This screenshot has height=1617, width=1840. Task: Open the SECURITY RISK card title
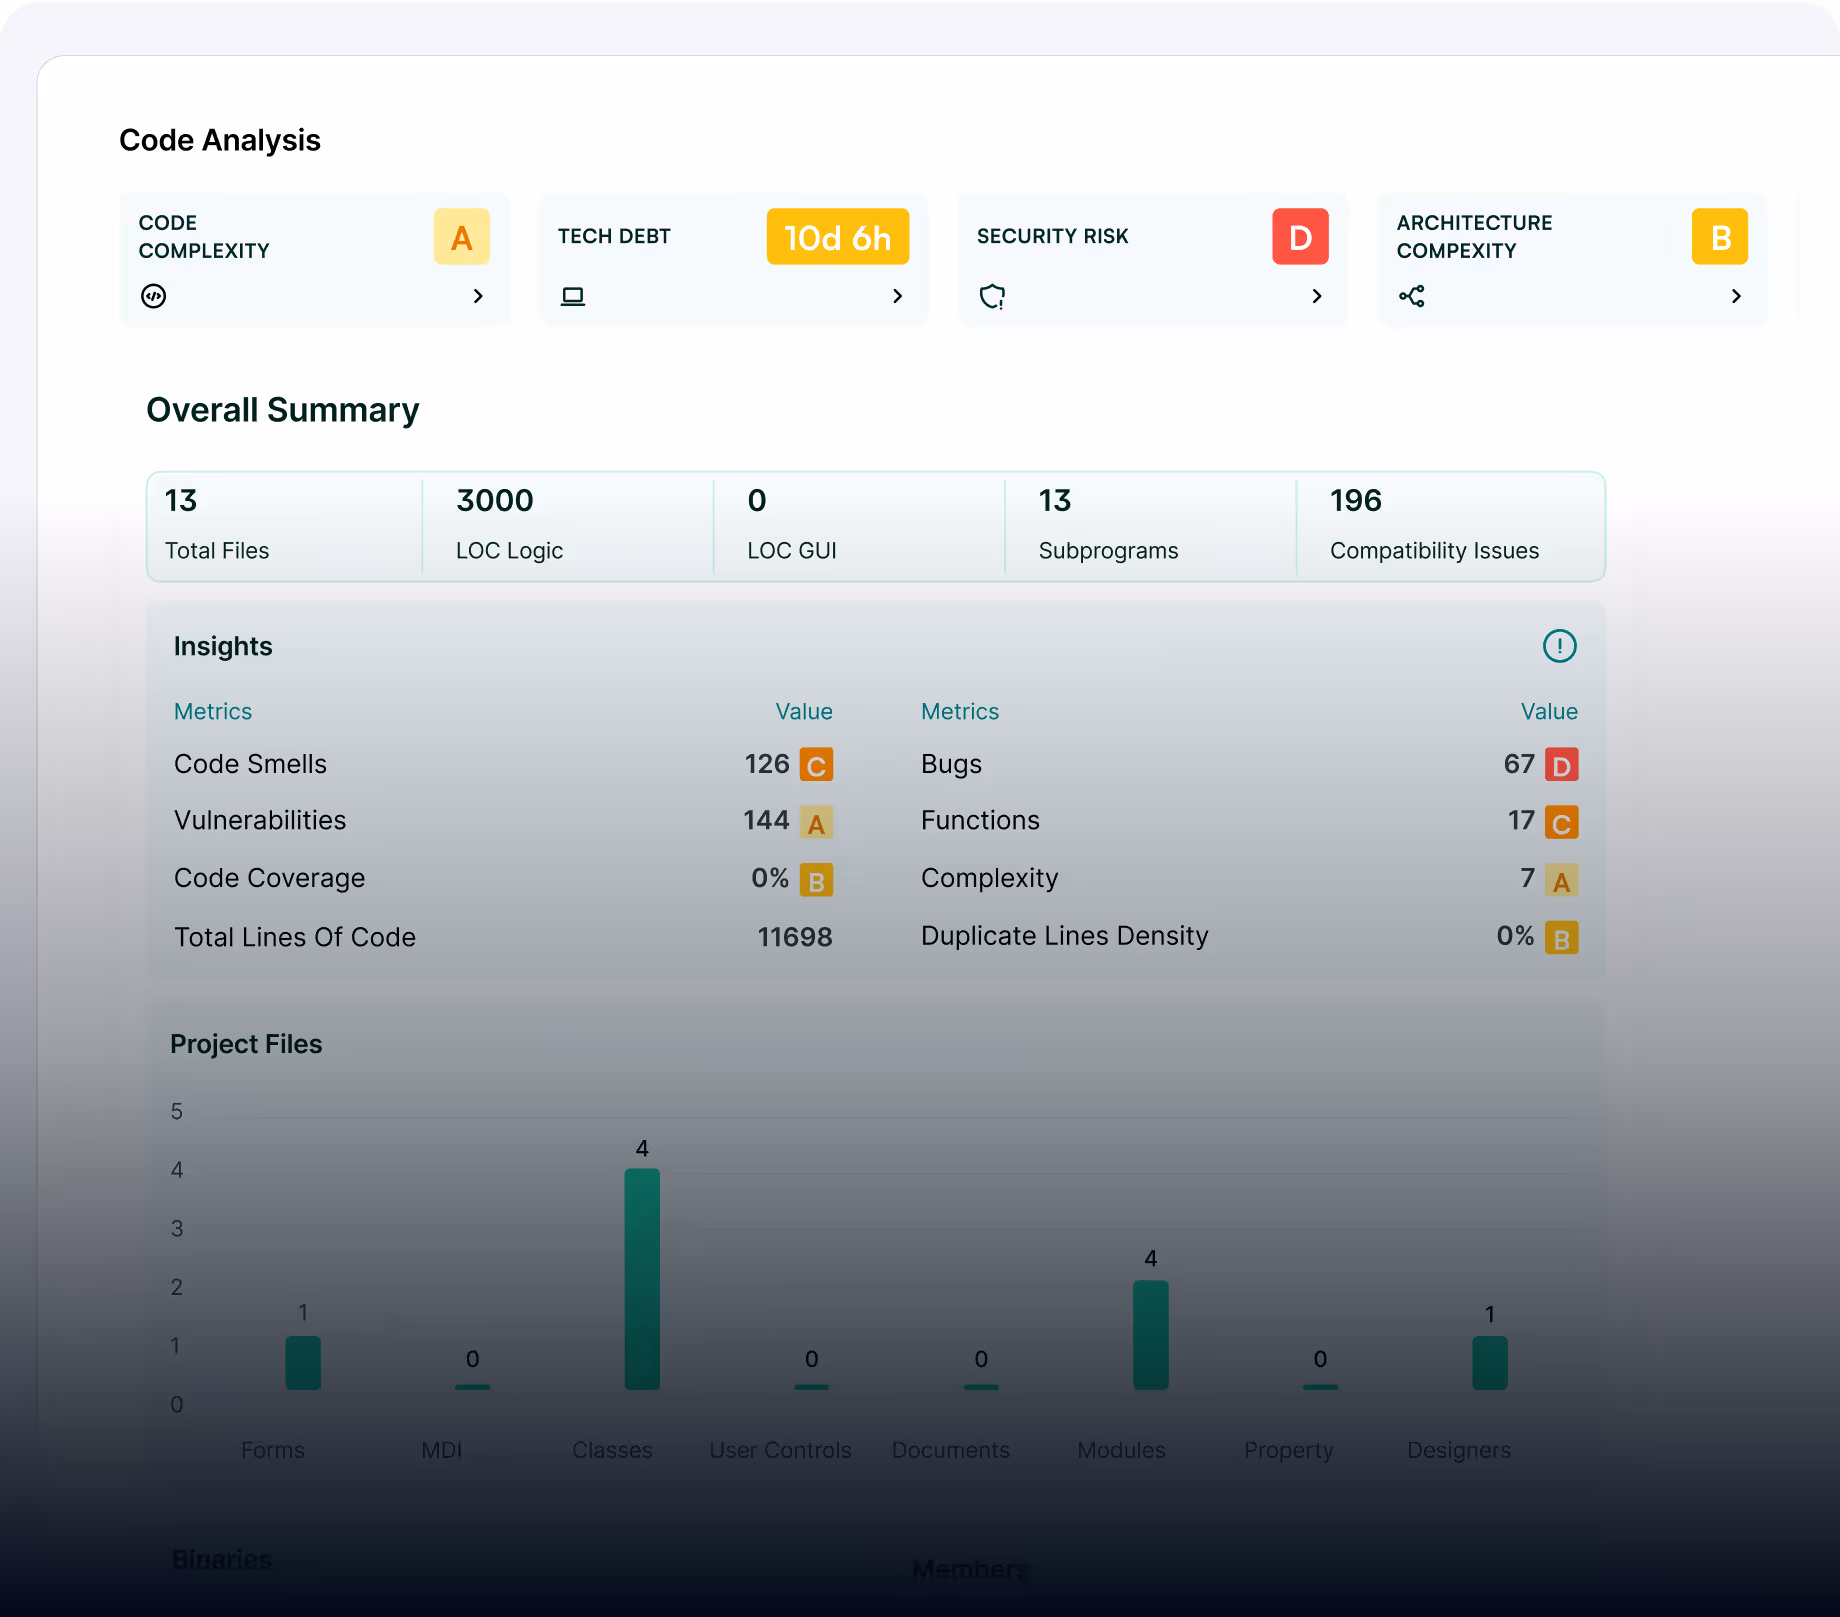1052,237
